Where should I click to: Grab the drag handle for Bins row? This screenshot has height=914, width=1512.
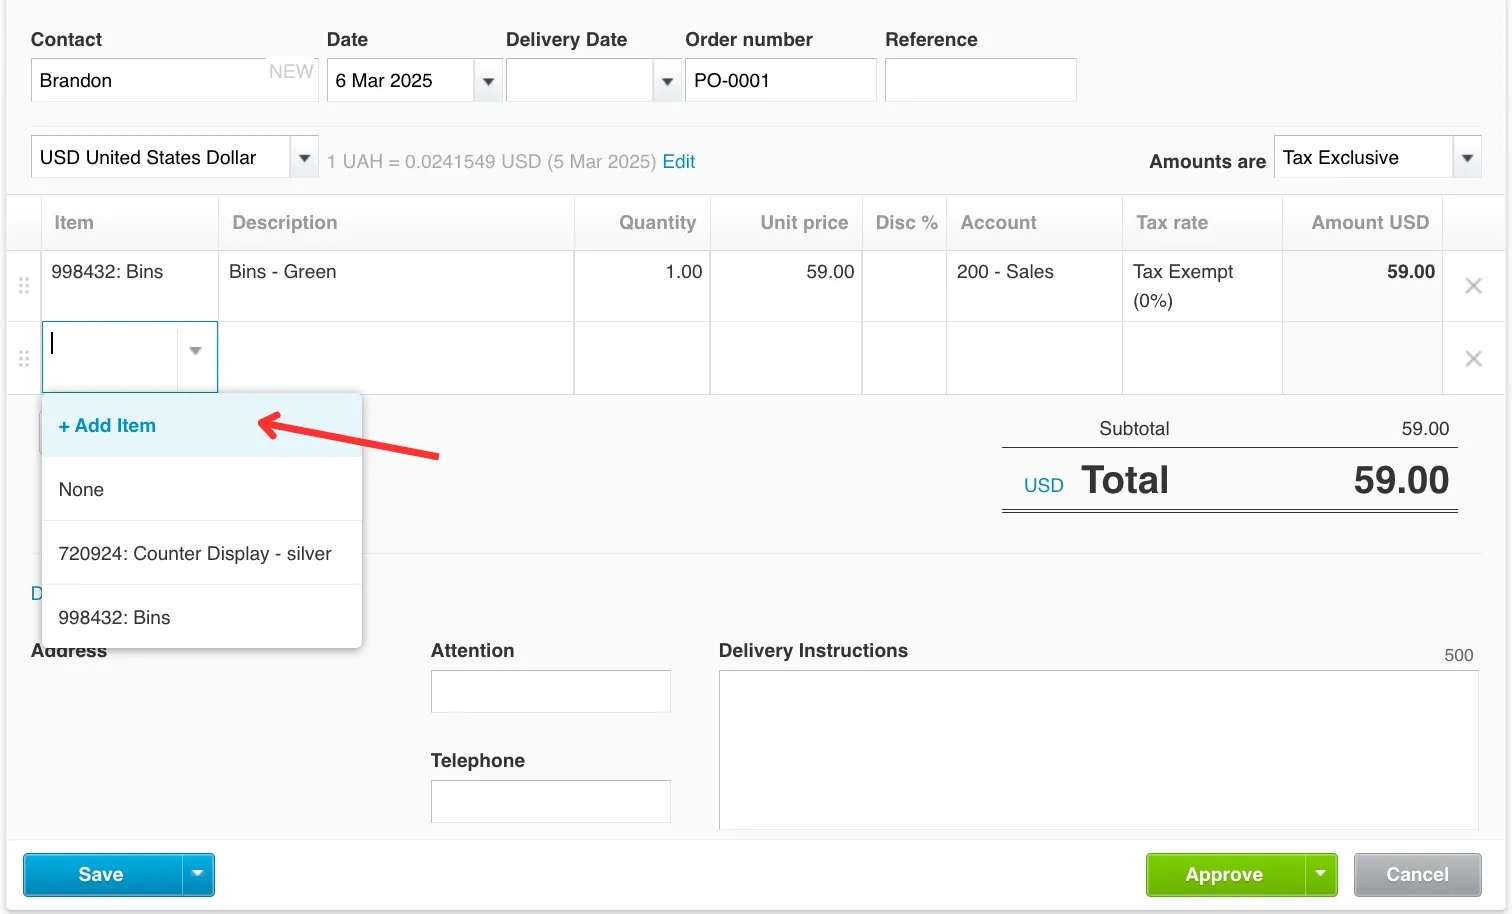24,286
